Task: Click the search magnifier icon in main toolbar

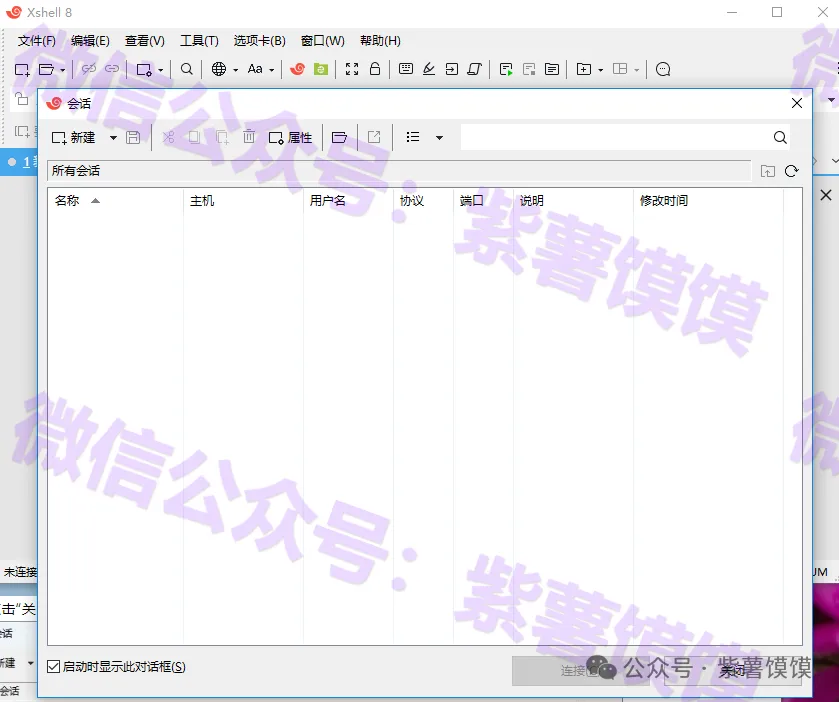Action: [x=187, y=69]
